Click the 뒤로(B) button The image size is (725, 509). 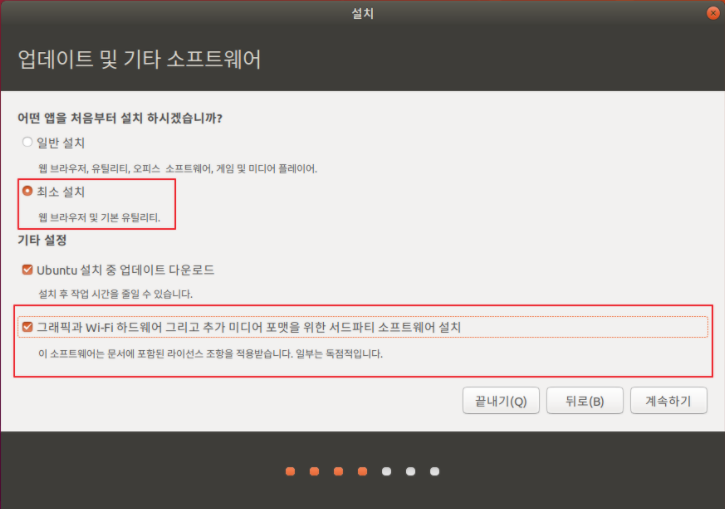pos(584,401)
